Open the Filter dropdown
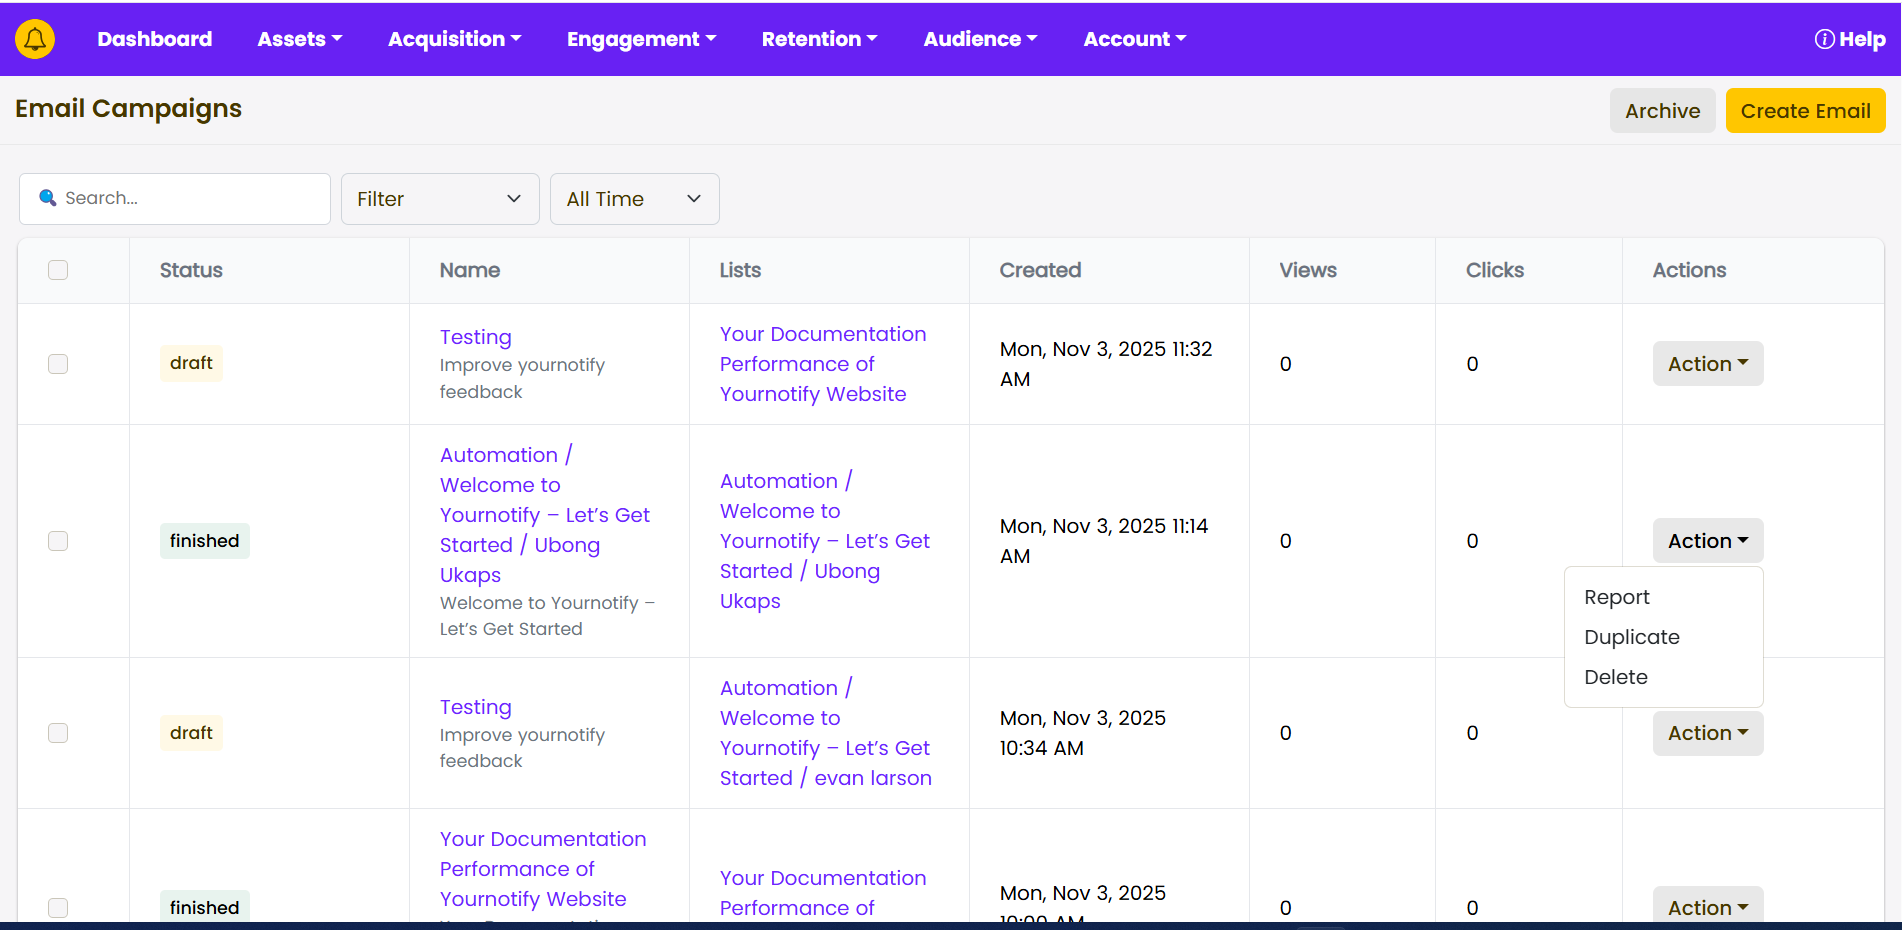 [x=439, y=199]
